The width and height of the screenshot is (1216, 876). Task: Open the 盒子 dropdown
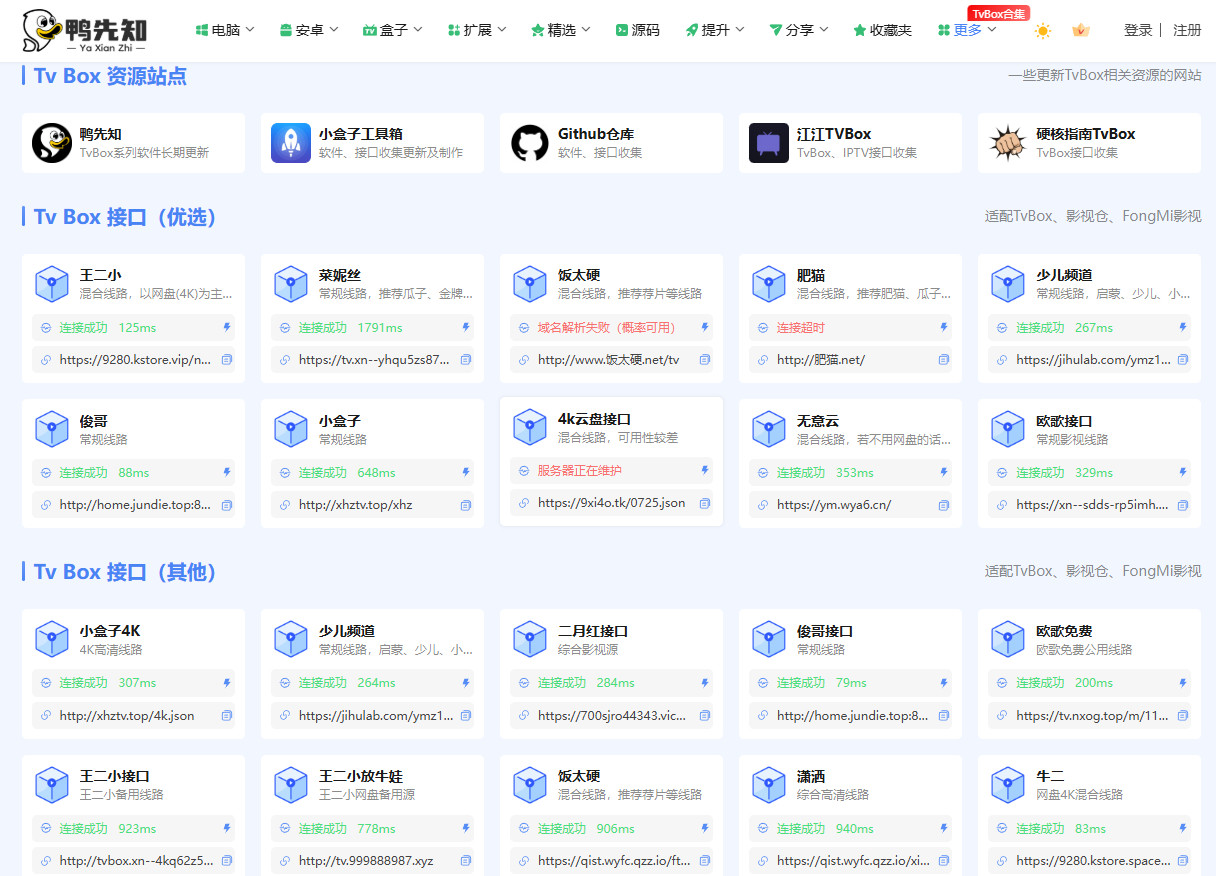[393, 30]
